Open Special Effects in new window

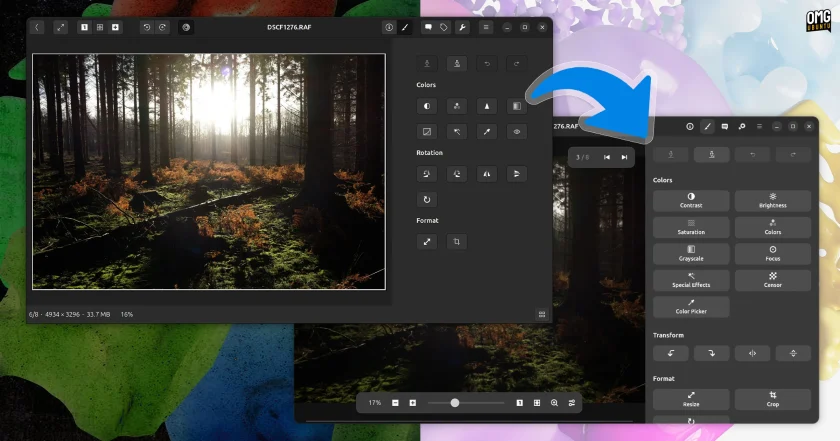click(691, 280)
